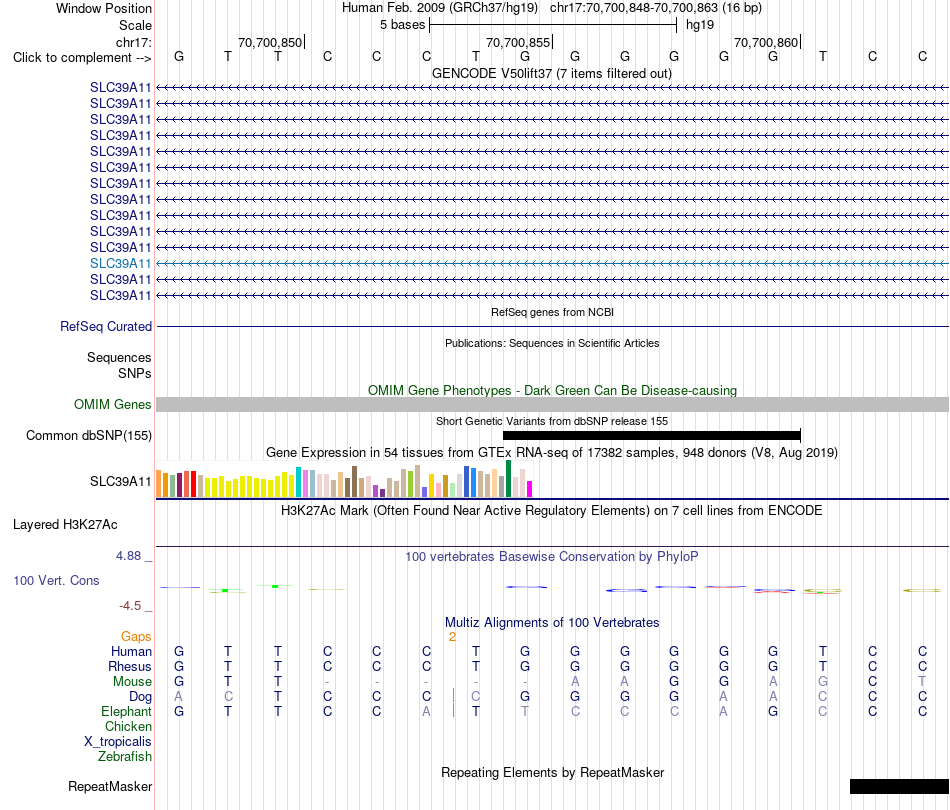Viewport: 950px width, 810px height.
Task: Click the 'Window Position' label
Action: (x=104, y=8)
